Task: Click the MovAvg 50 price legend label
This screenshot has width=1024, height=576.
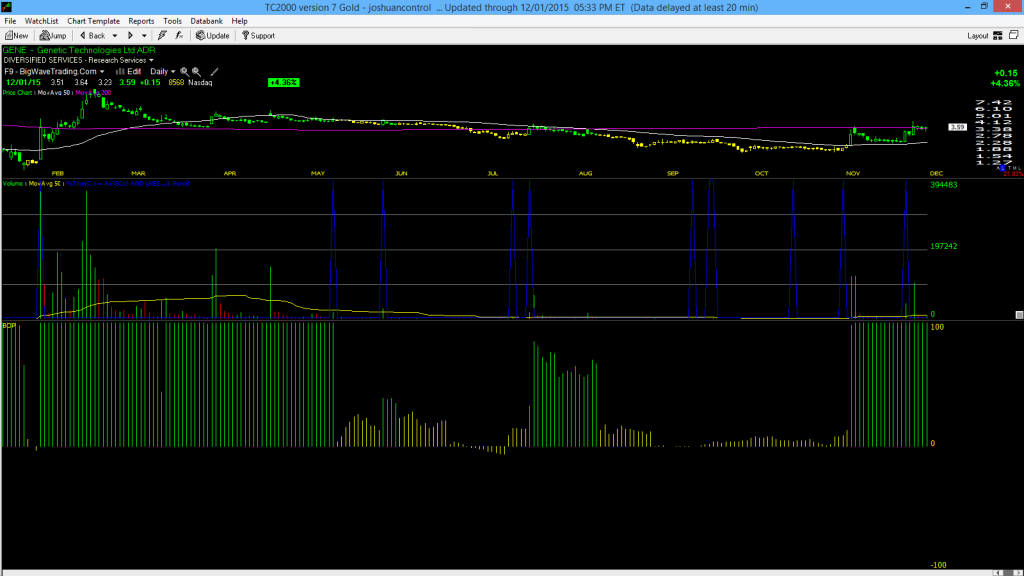Action: pos(54,93)
